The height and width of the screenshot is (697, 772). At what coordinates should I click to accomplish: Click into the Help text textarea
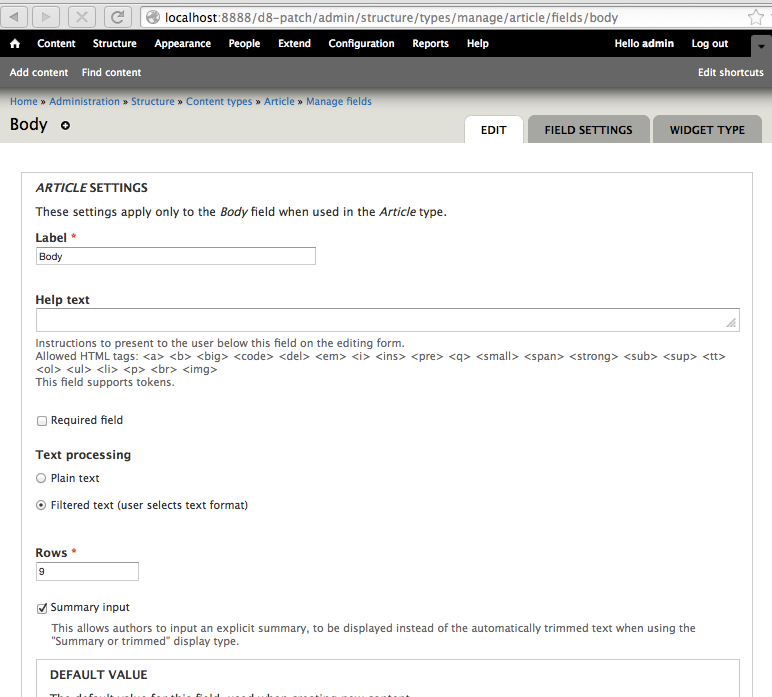tap(387, 320)
